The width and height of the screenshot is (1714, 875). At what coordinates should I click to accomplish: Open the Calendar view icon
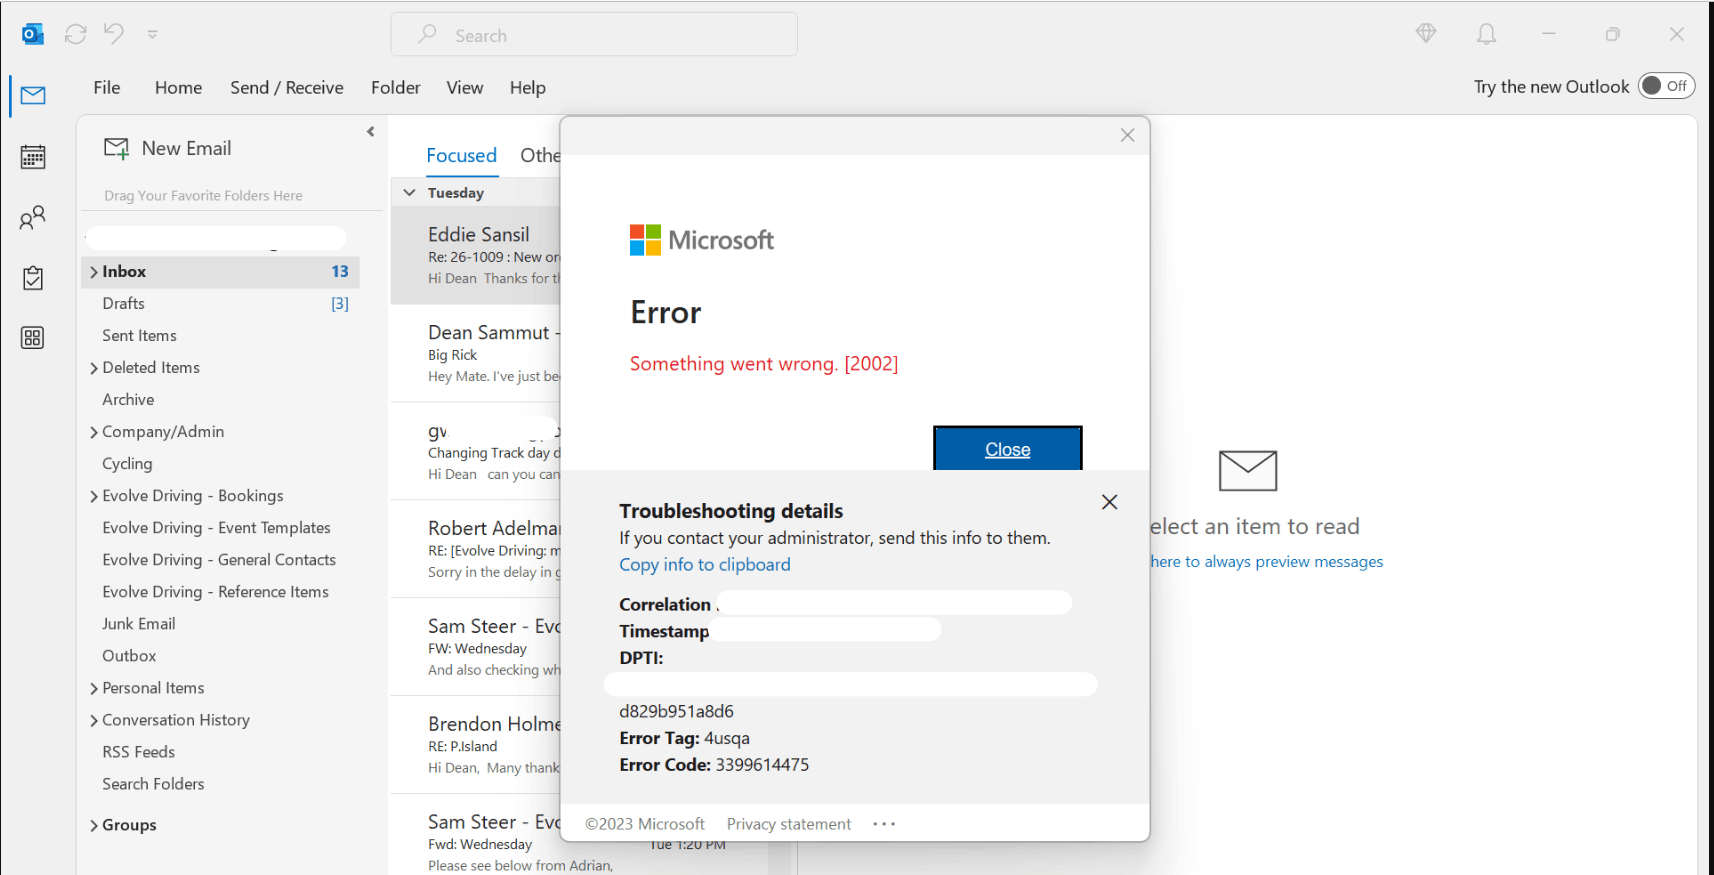(33, 157)
